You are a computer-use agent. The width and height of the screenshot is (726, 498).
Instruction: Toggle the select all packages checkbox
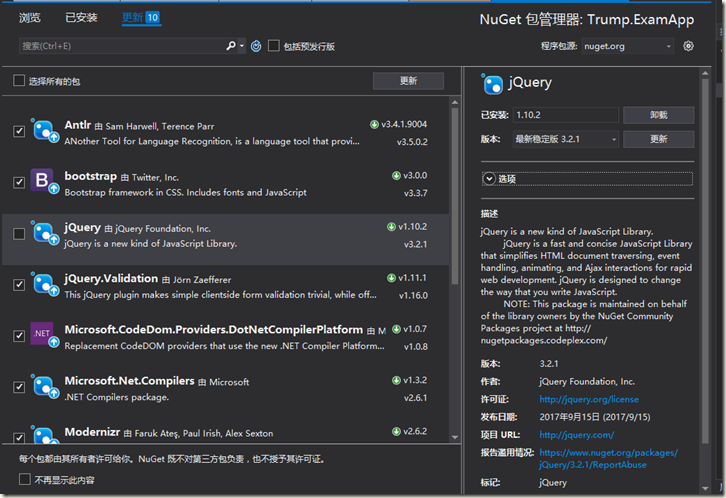click(x=19, y=81)
